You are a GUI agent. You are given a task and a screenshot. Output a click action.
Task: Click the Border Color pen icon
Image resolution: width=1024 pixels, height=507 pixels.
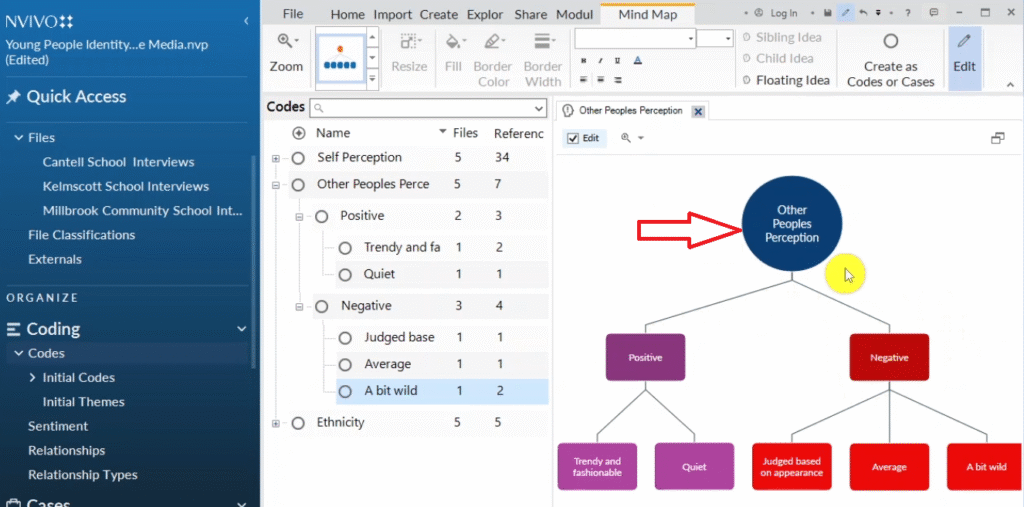tap(492, 43)
